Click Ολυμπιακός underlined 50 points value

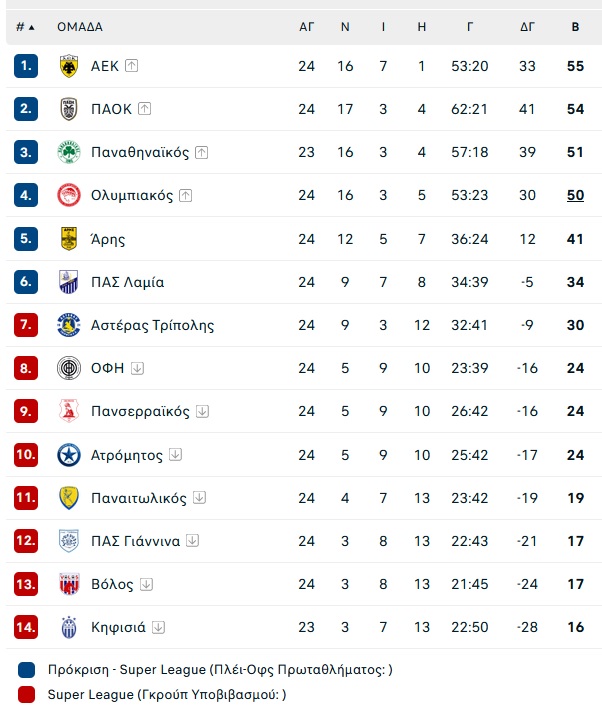point(575,195)
